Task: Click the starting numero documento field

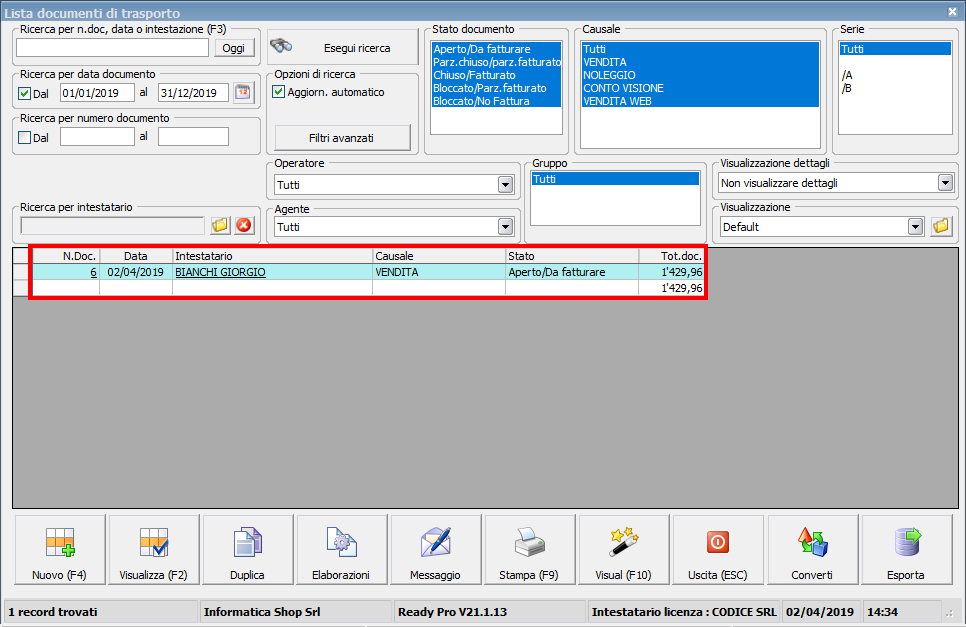Action: tap(97, 137)
